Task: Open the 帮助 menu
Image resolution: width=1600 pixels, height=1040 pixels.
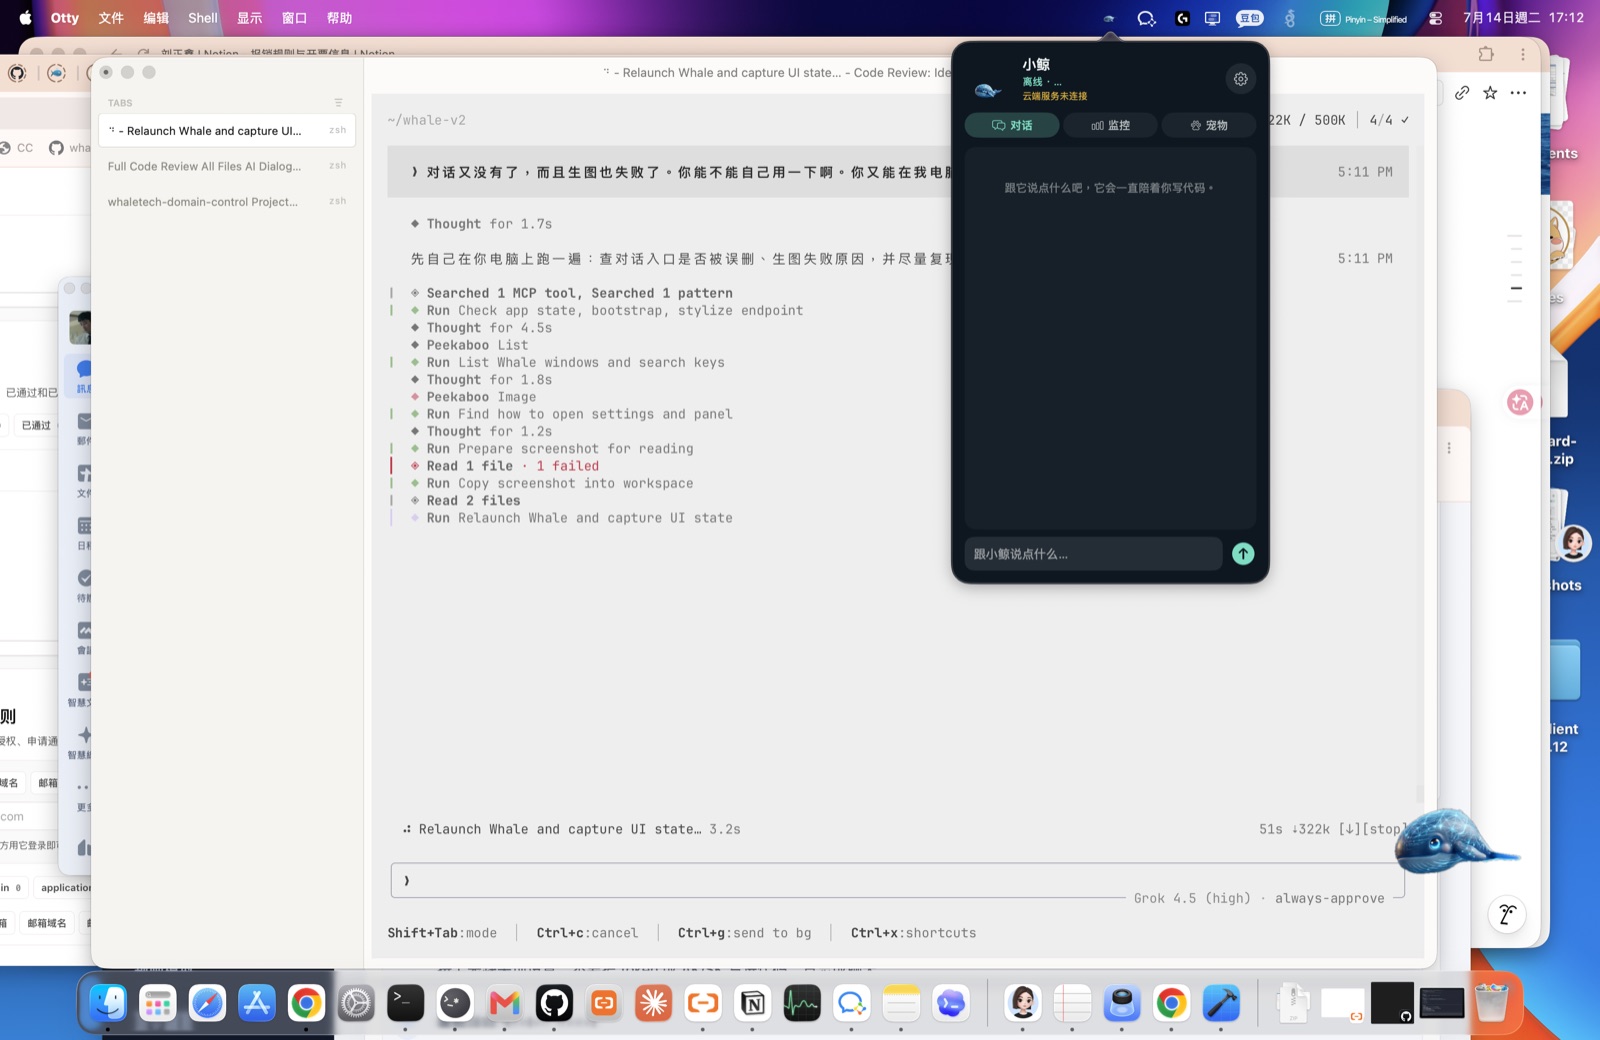Action: (339, 18)
